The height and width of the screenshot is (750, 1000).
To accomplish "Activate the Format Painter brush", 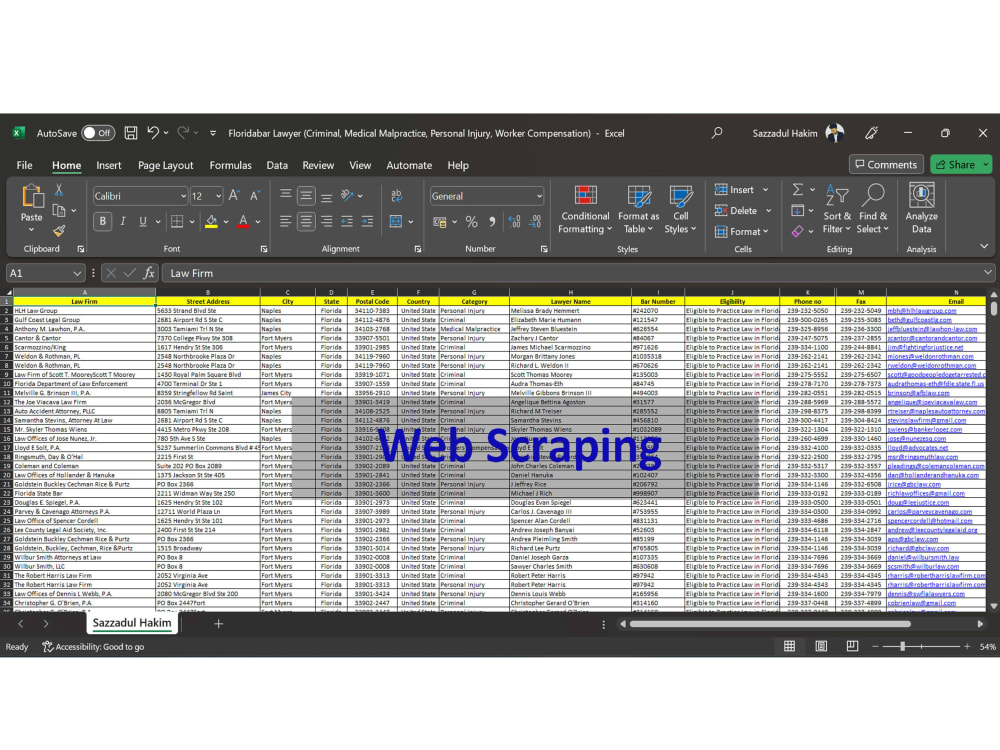I will [x=59, y=230].
